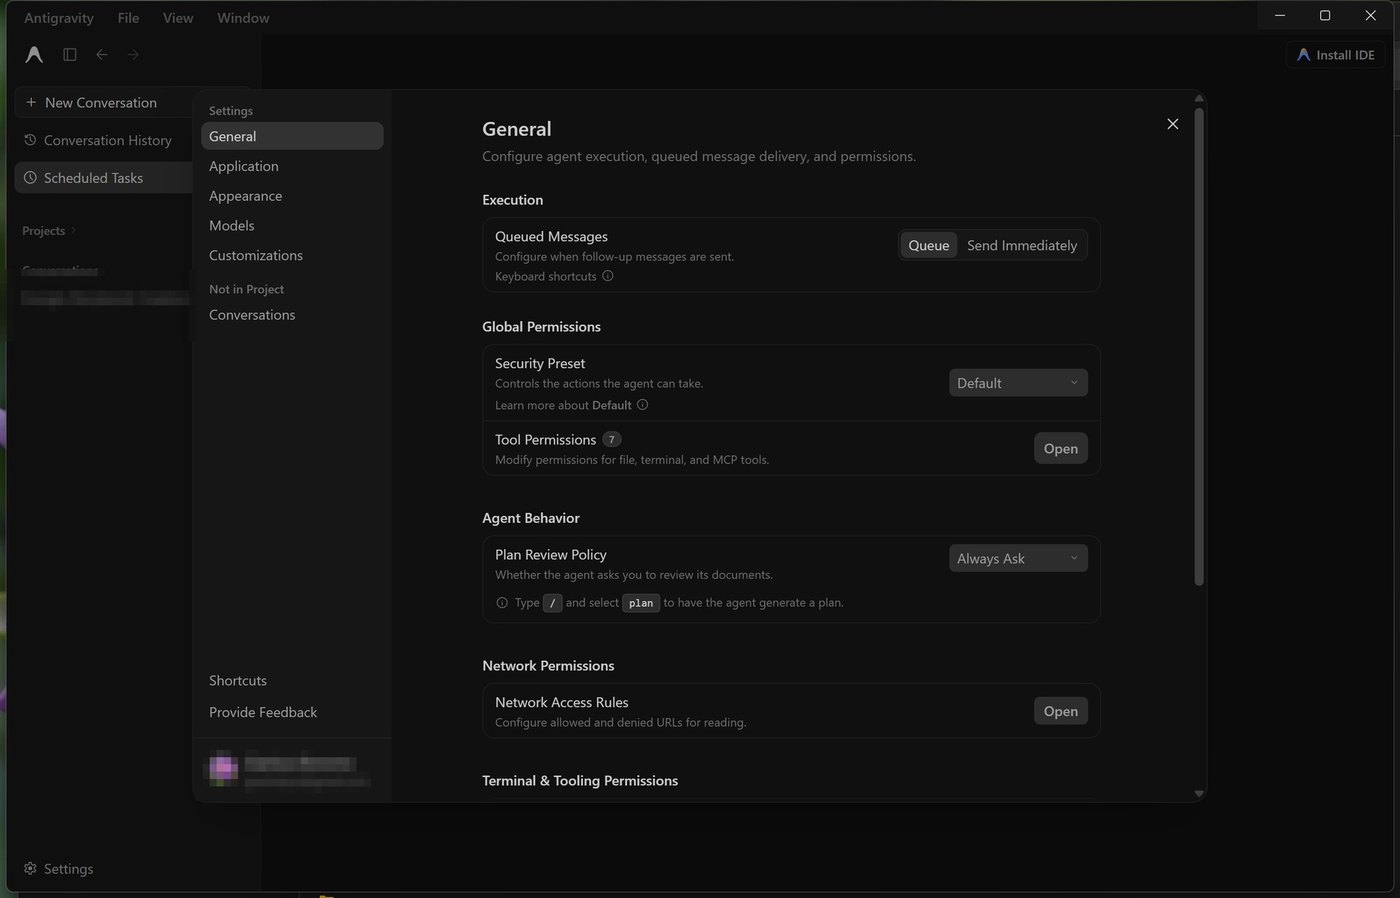Switch to Appearance settings
The width and height of the screenshot is (1400, 898).
coord(292,196)
